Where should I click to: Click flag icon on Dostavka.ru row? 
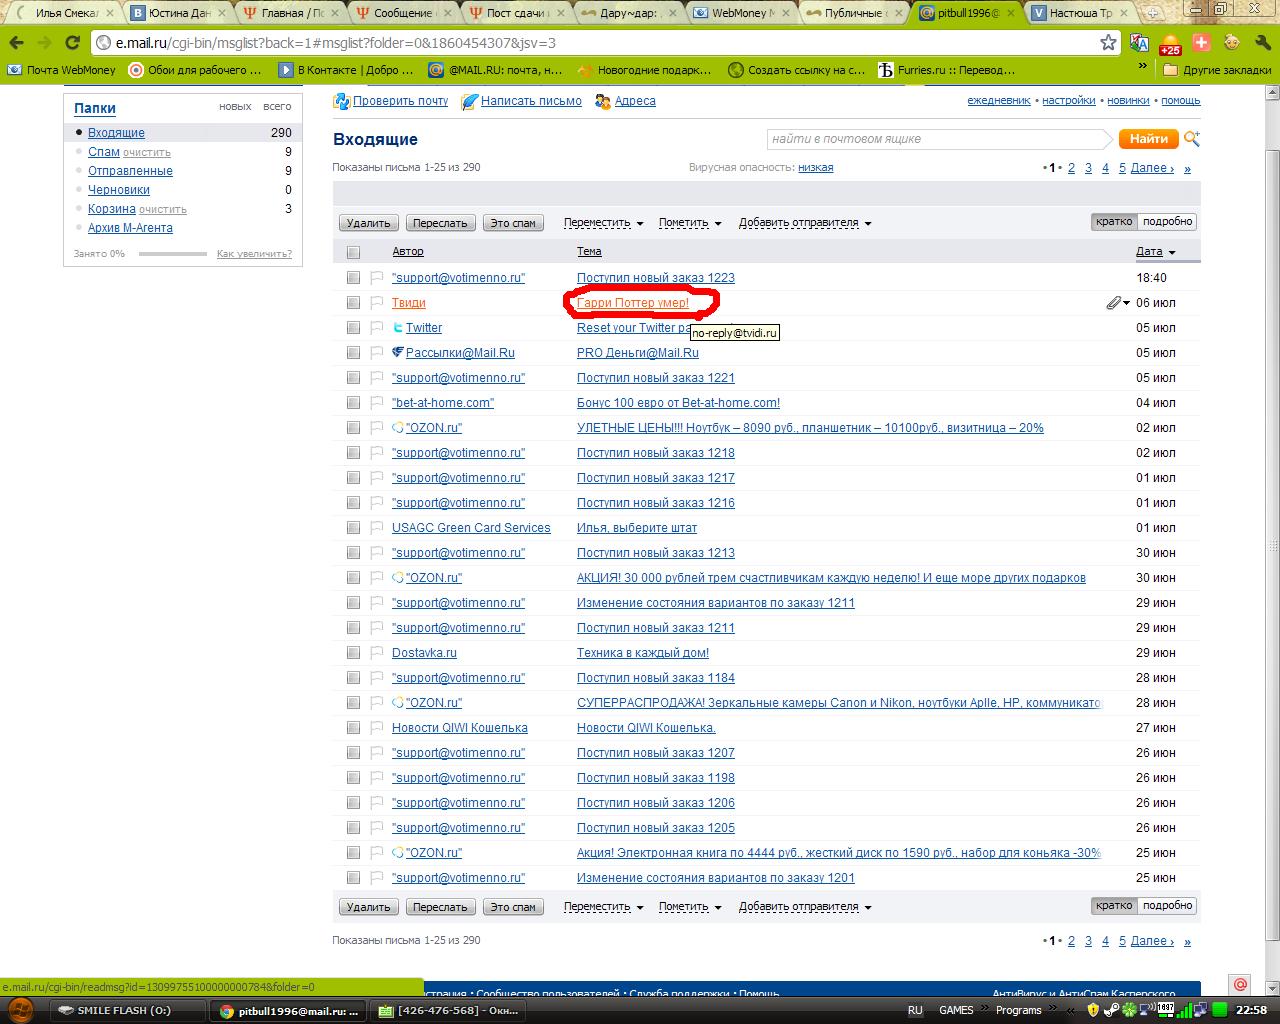pos(377,653)
